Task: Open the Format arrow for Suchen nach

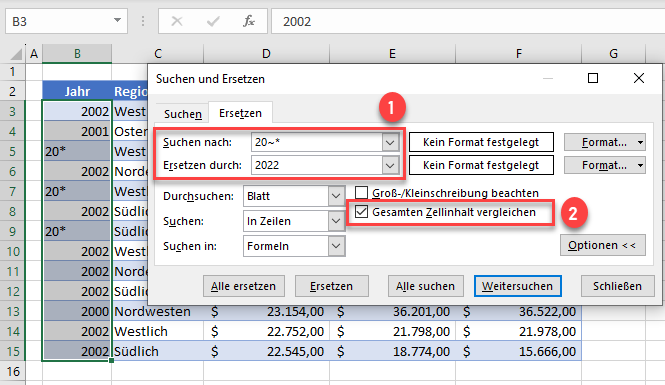Action: pos(640,142)
